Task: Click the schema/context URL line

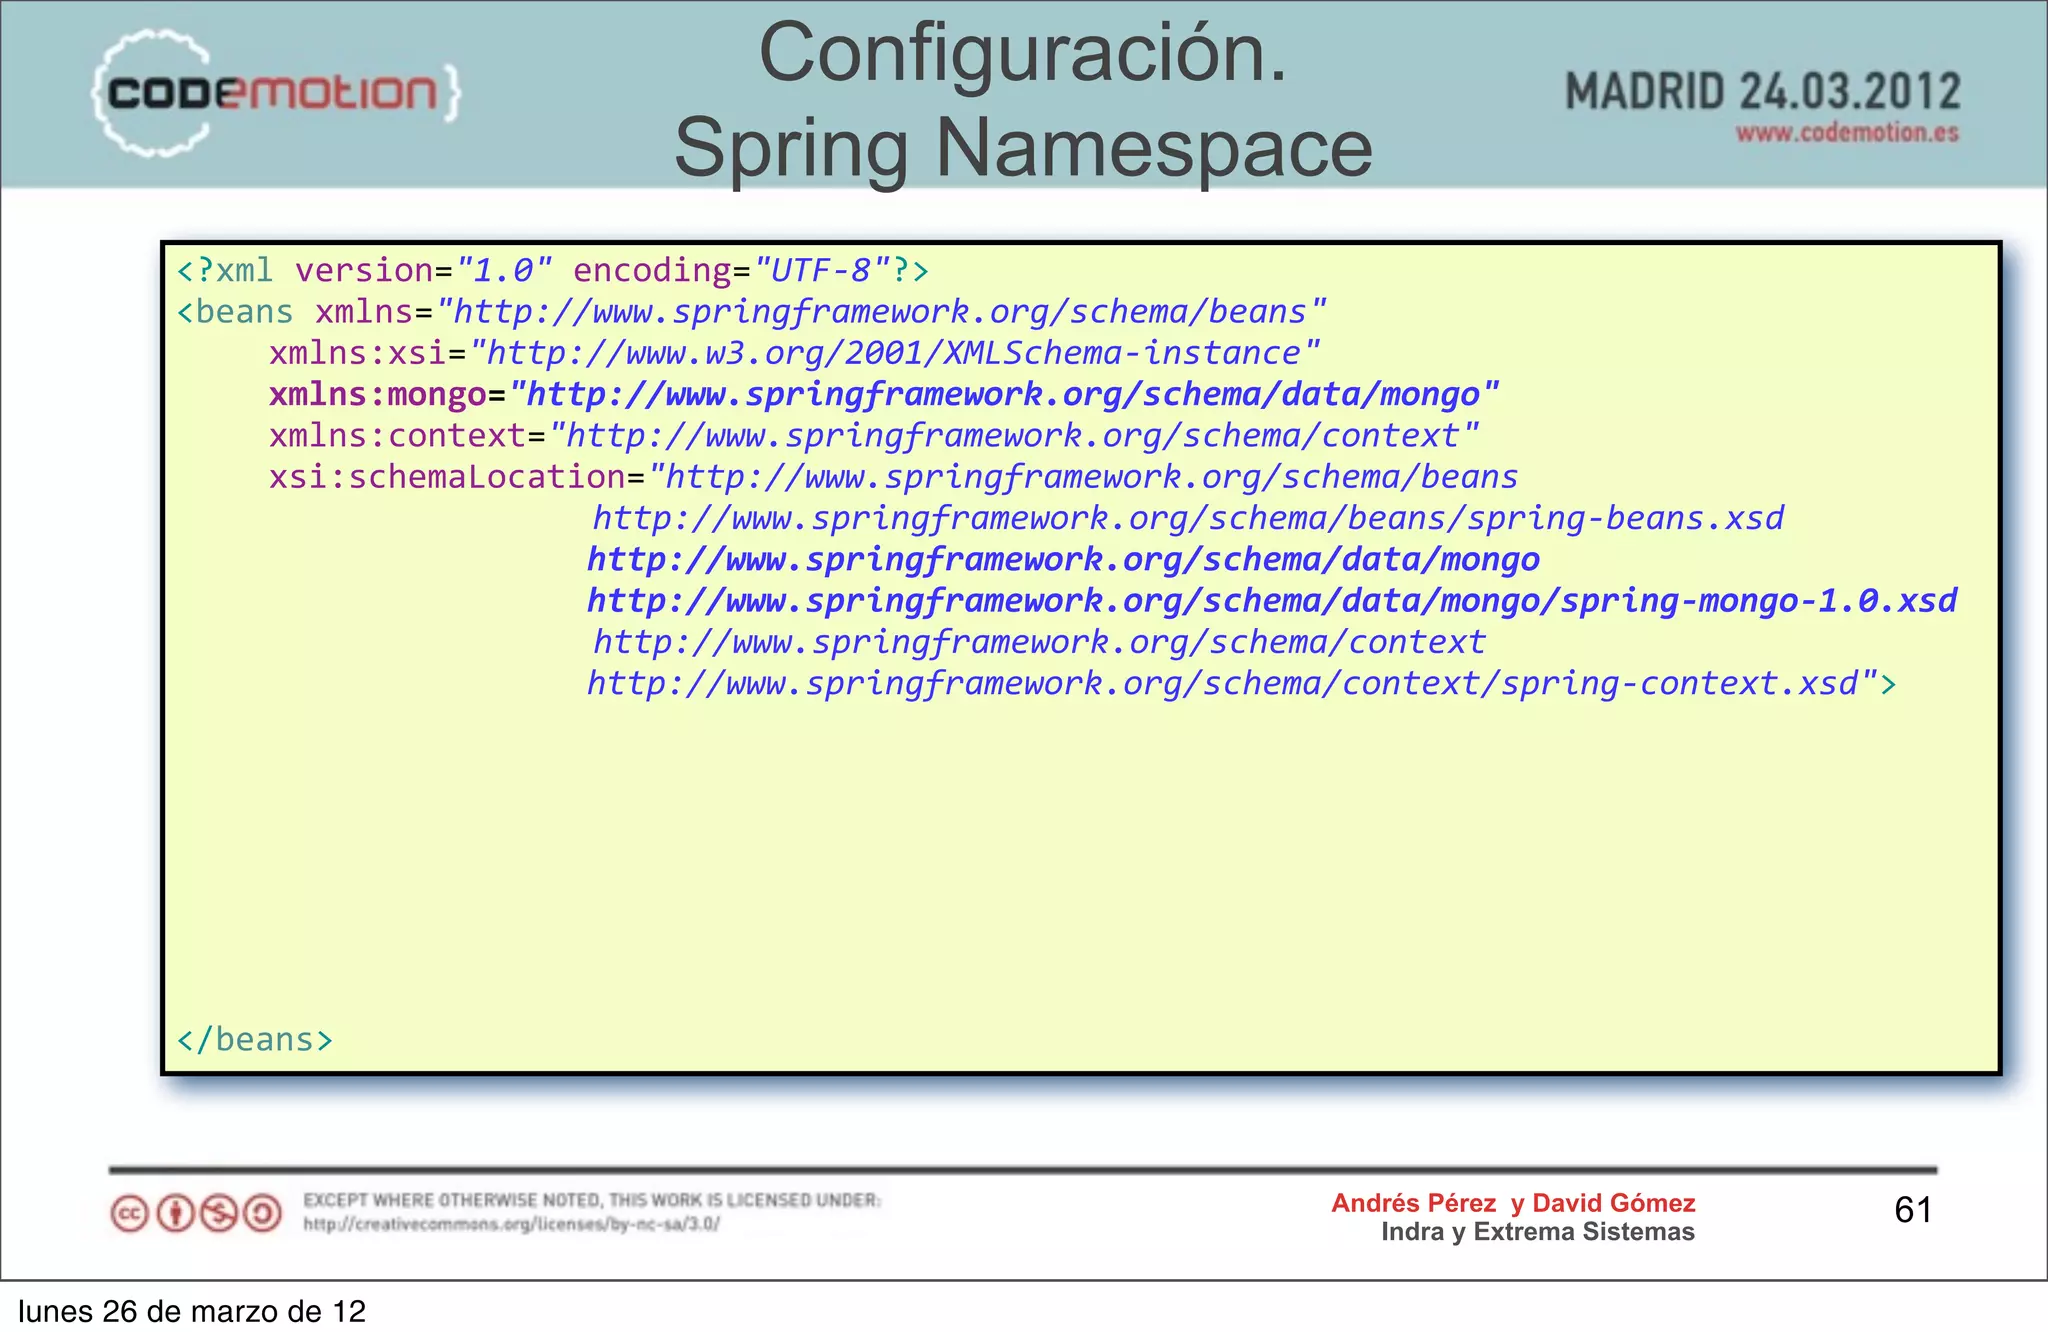Action: [1039, 642]
